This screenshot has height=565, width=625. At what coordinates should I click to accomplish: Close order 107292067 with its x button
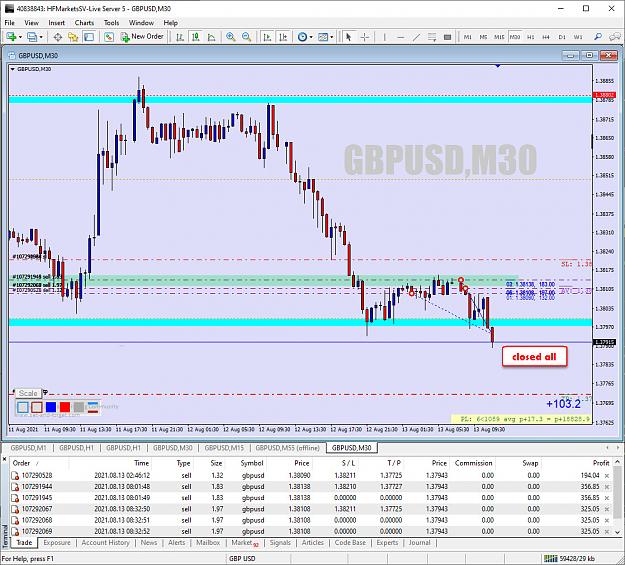point(607,509)
